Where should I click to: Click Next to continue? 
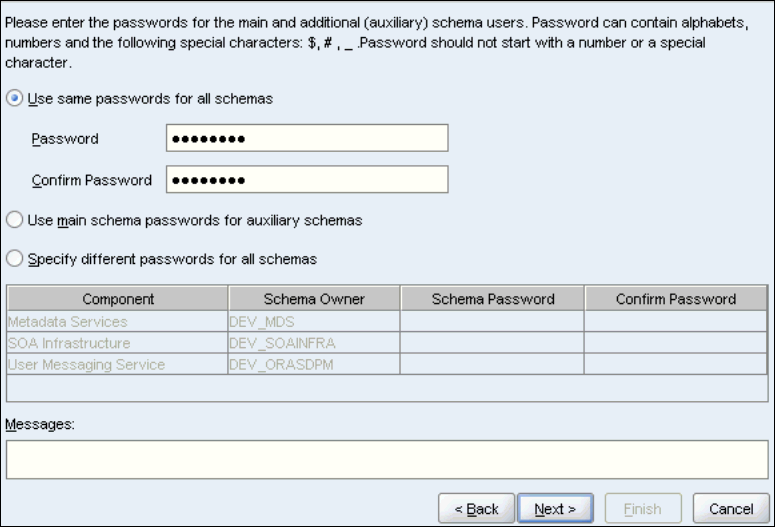click(555, 509)
